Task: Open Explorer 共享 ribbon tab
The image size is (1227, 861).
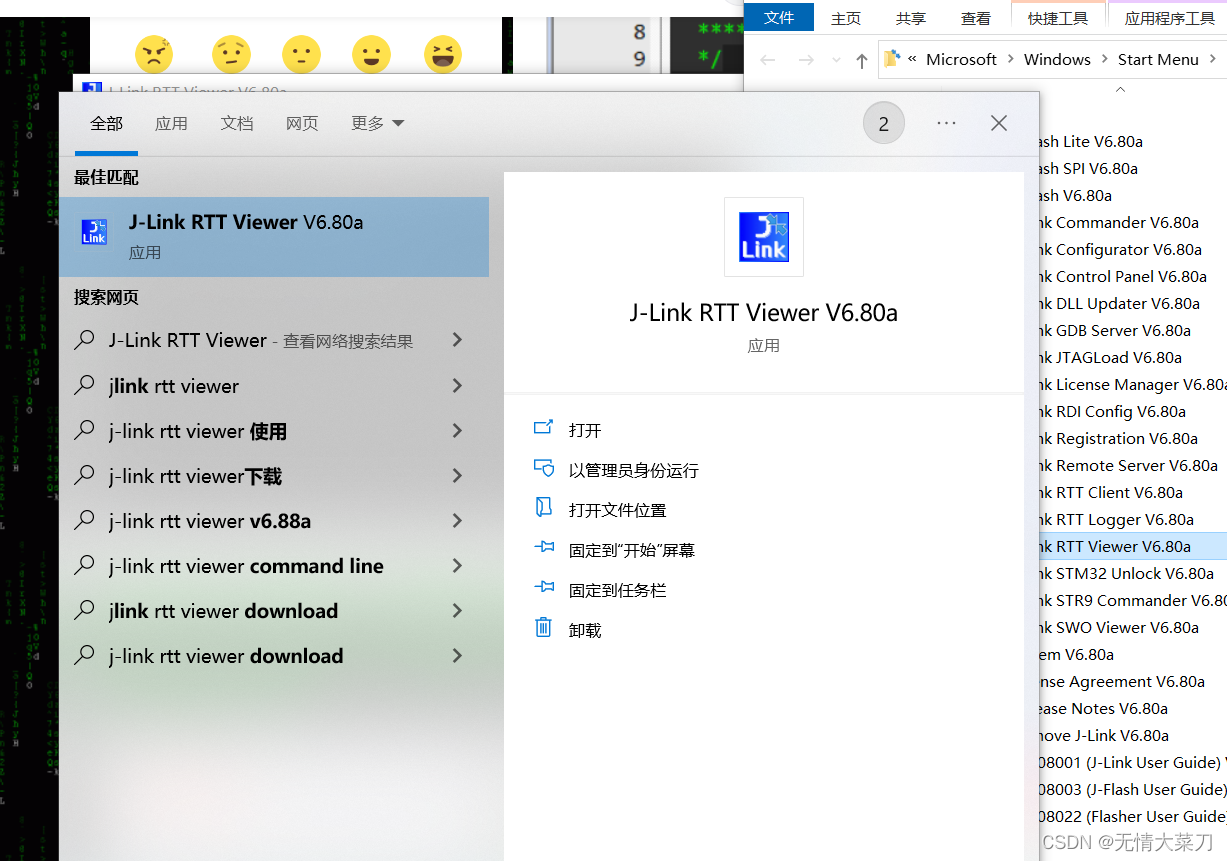Action: point(911,17)
